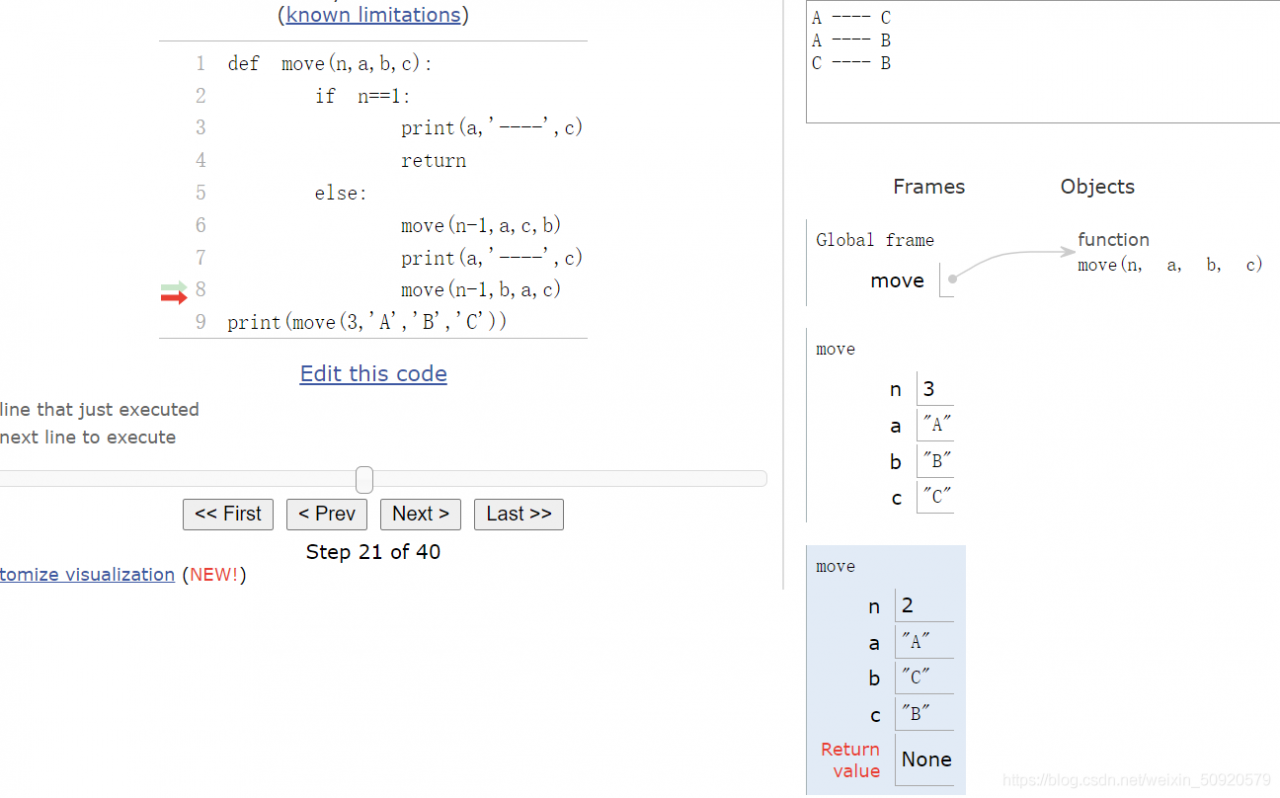Click the Edit this code link
The image size is (1280, 798).
373,374
